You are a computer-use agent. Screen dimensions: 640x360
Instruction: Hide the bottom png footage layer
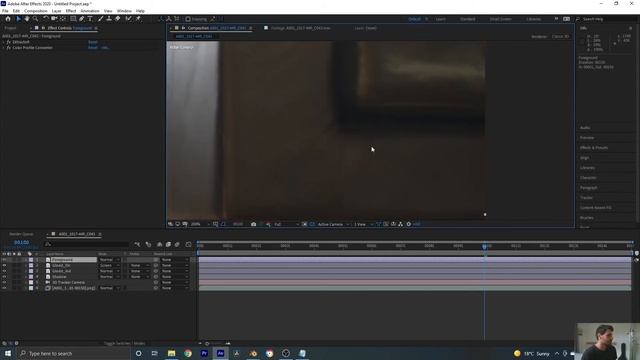pyautogui.click(x=4, y=288)
